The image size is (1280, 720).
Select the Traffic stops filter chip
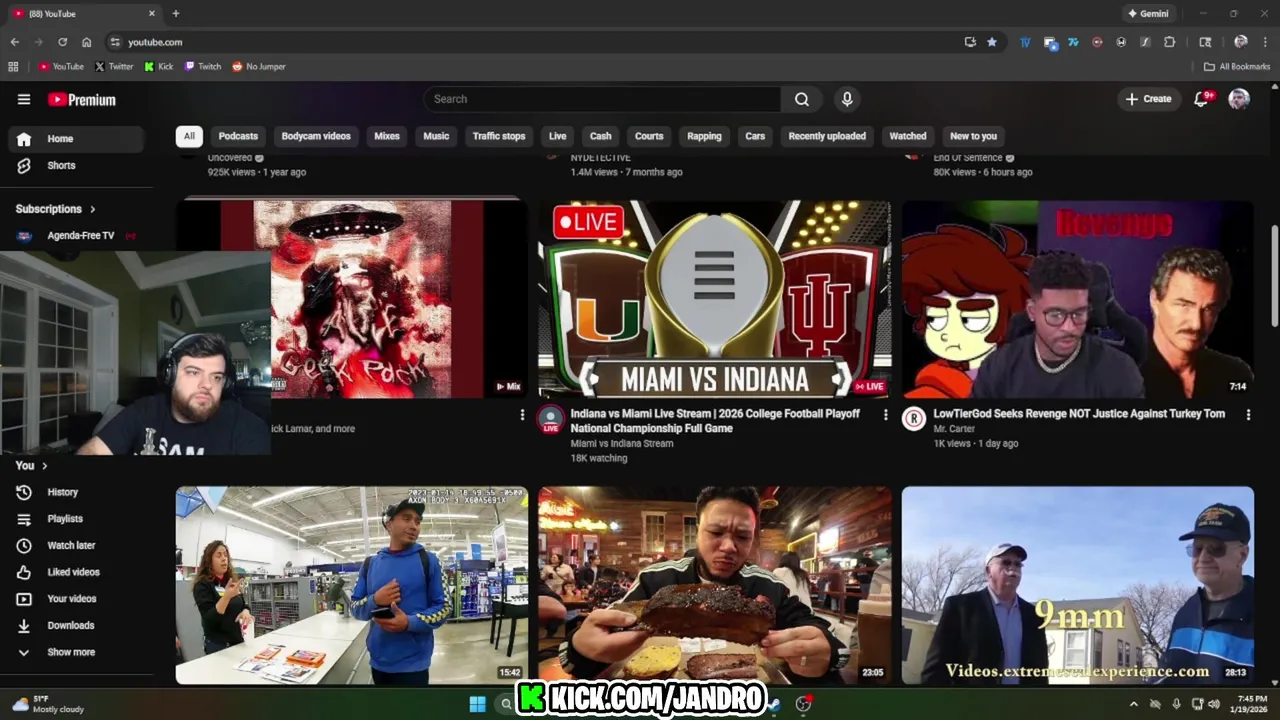pos(499,136)
